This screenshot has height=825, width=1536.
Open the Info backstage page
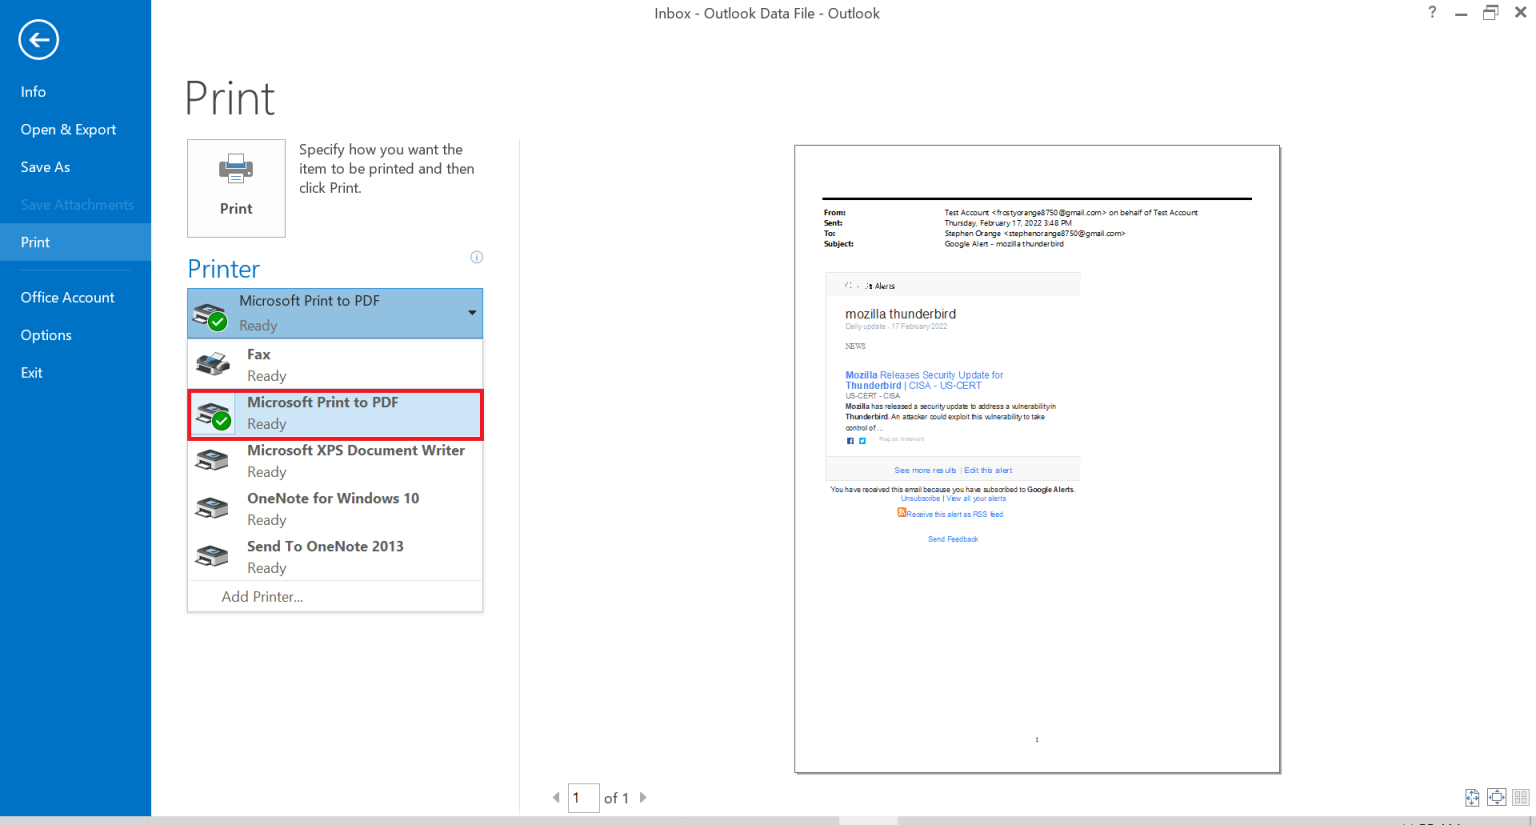(x=75, y=92)
